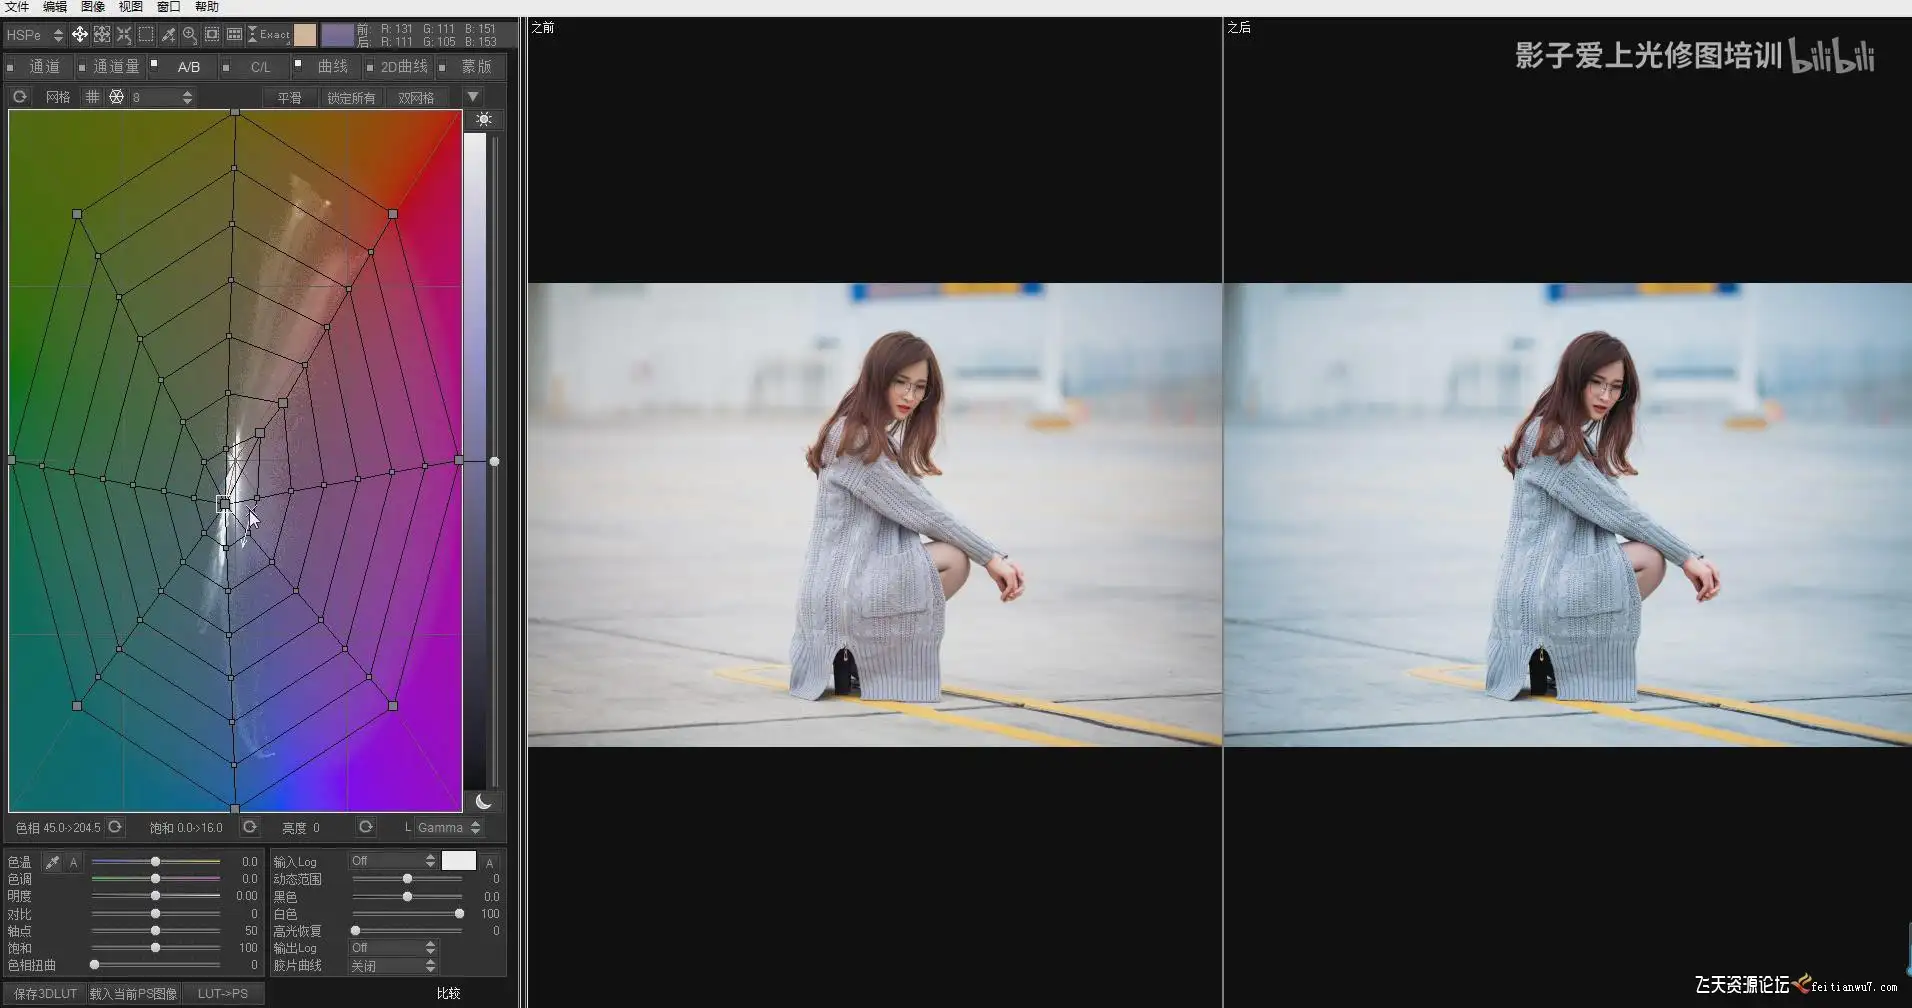This screenshot has height=1008, width=1912.
Task: Switch to the 曲线 tab
Action: (333, 67)
